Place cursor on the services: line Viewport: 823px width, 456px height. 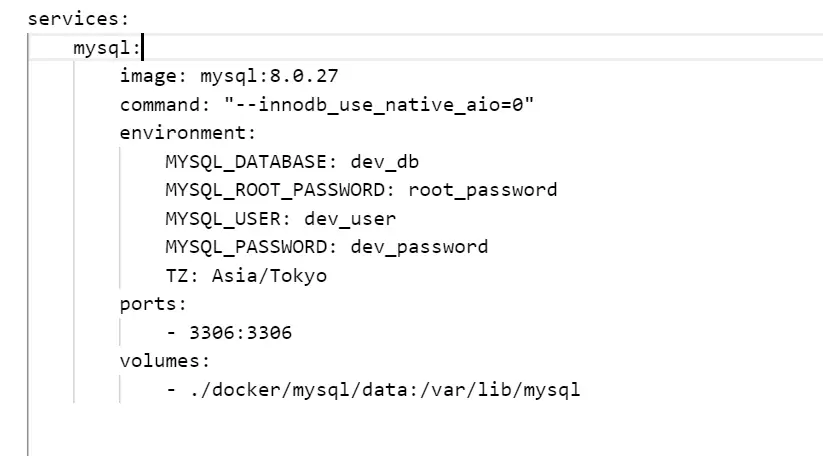tap(78, 19)
